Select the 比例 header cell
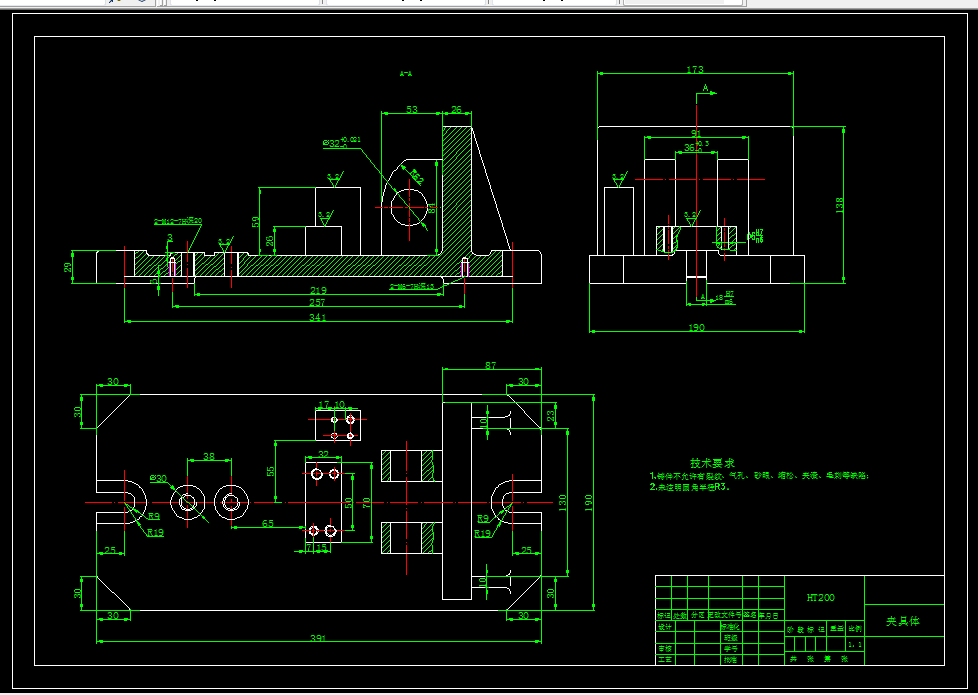The width and height of the screenshot is (978, 695). (x=855, y=629)
